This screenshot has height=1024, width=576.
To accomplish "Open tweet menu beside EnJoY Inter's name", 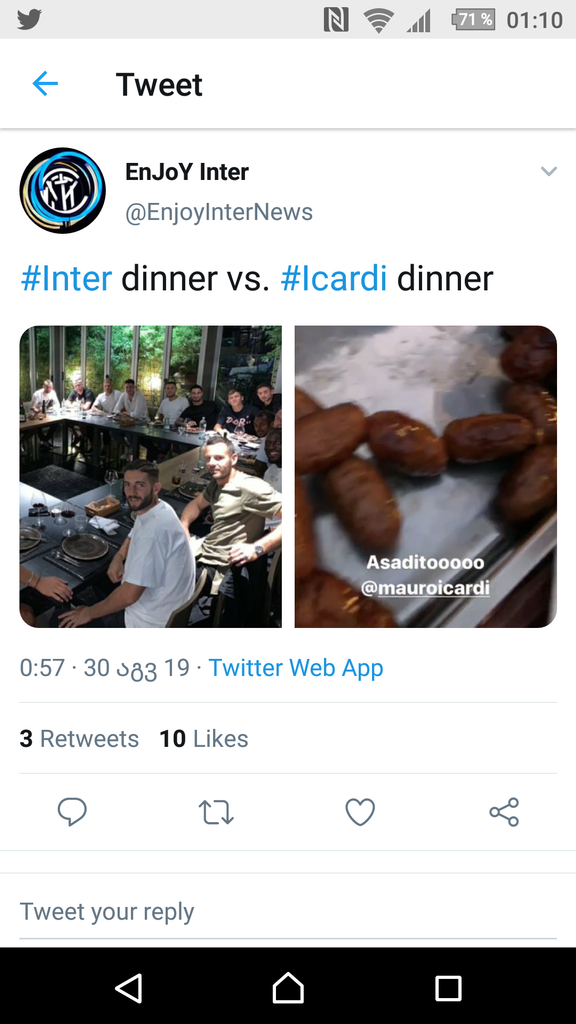I will [x=549, y=171].
